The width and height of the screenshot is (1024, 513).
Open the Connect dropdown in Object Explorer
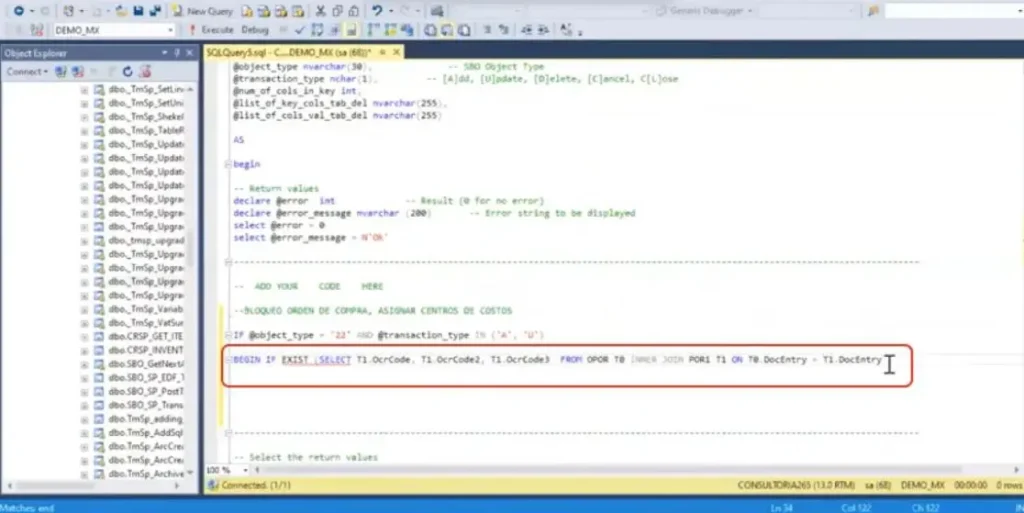coord(27,71)
